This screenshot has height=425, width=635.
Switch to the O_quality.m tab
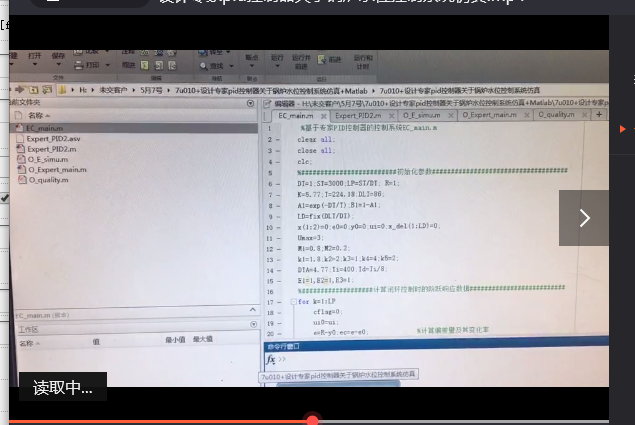556,115
